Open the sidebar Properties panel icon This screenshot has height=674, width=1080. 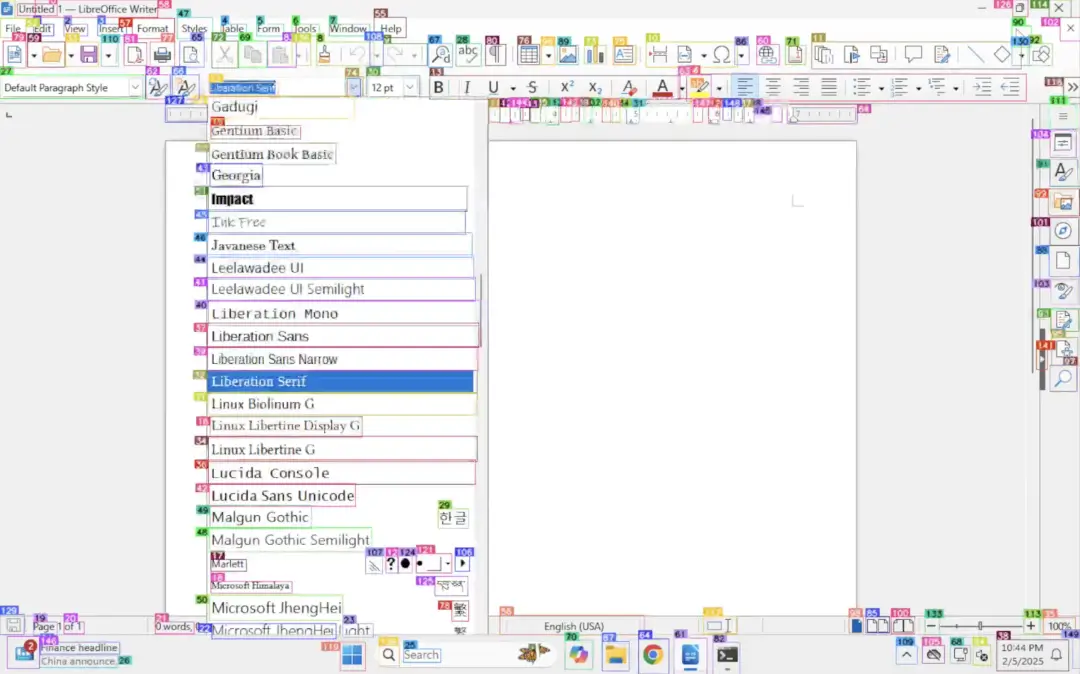(1063, 143)
